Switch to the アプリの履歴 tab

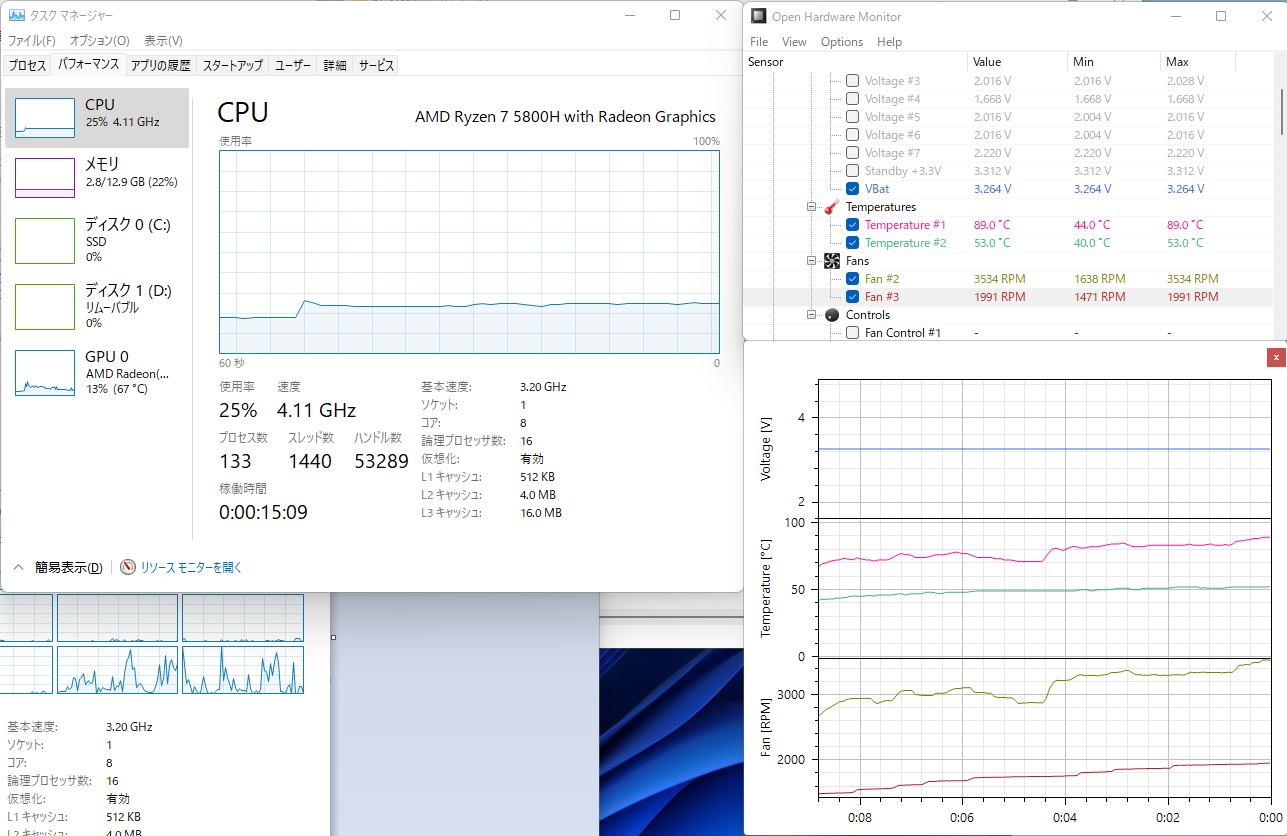[x=160, y=65]
